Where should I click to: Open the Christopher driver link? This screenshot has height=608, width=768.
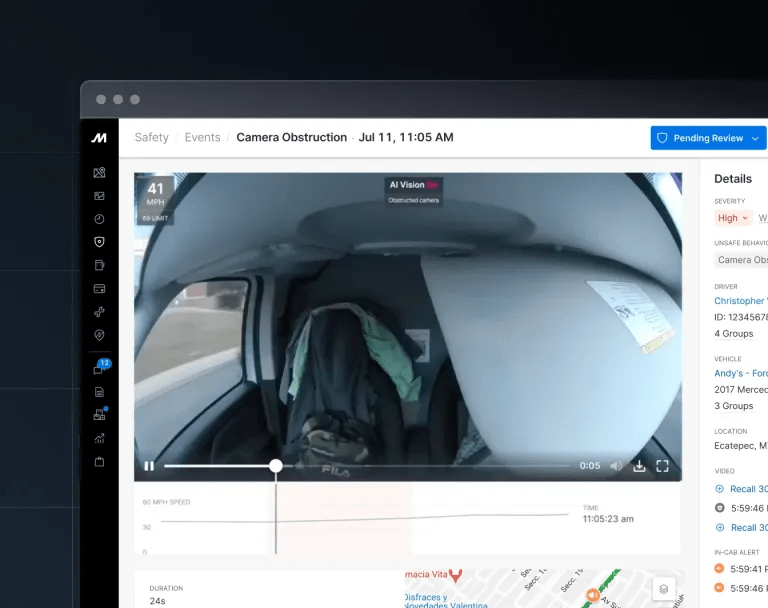point(740,301)
